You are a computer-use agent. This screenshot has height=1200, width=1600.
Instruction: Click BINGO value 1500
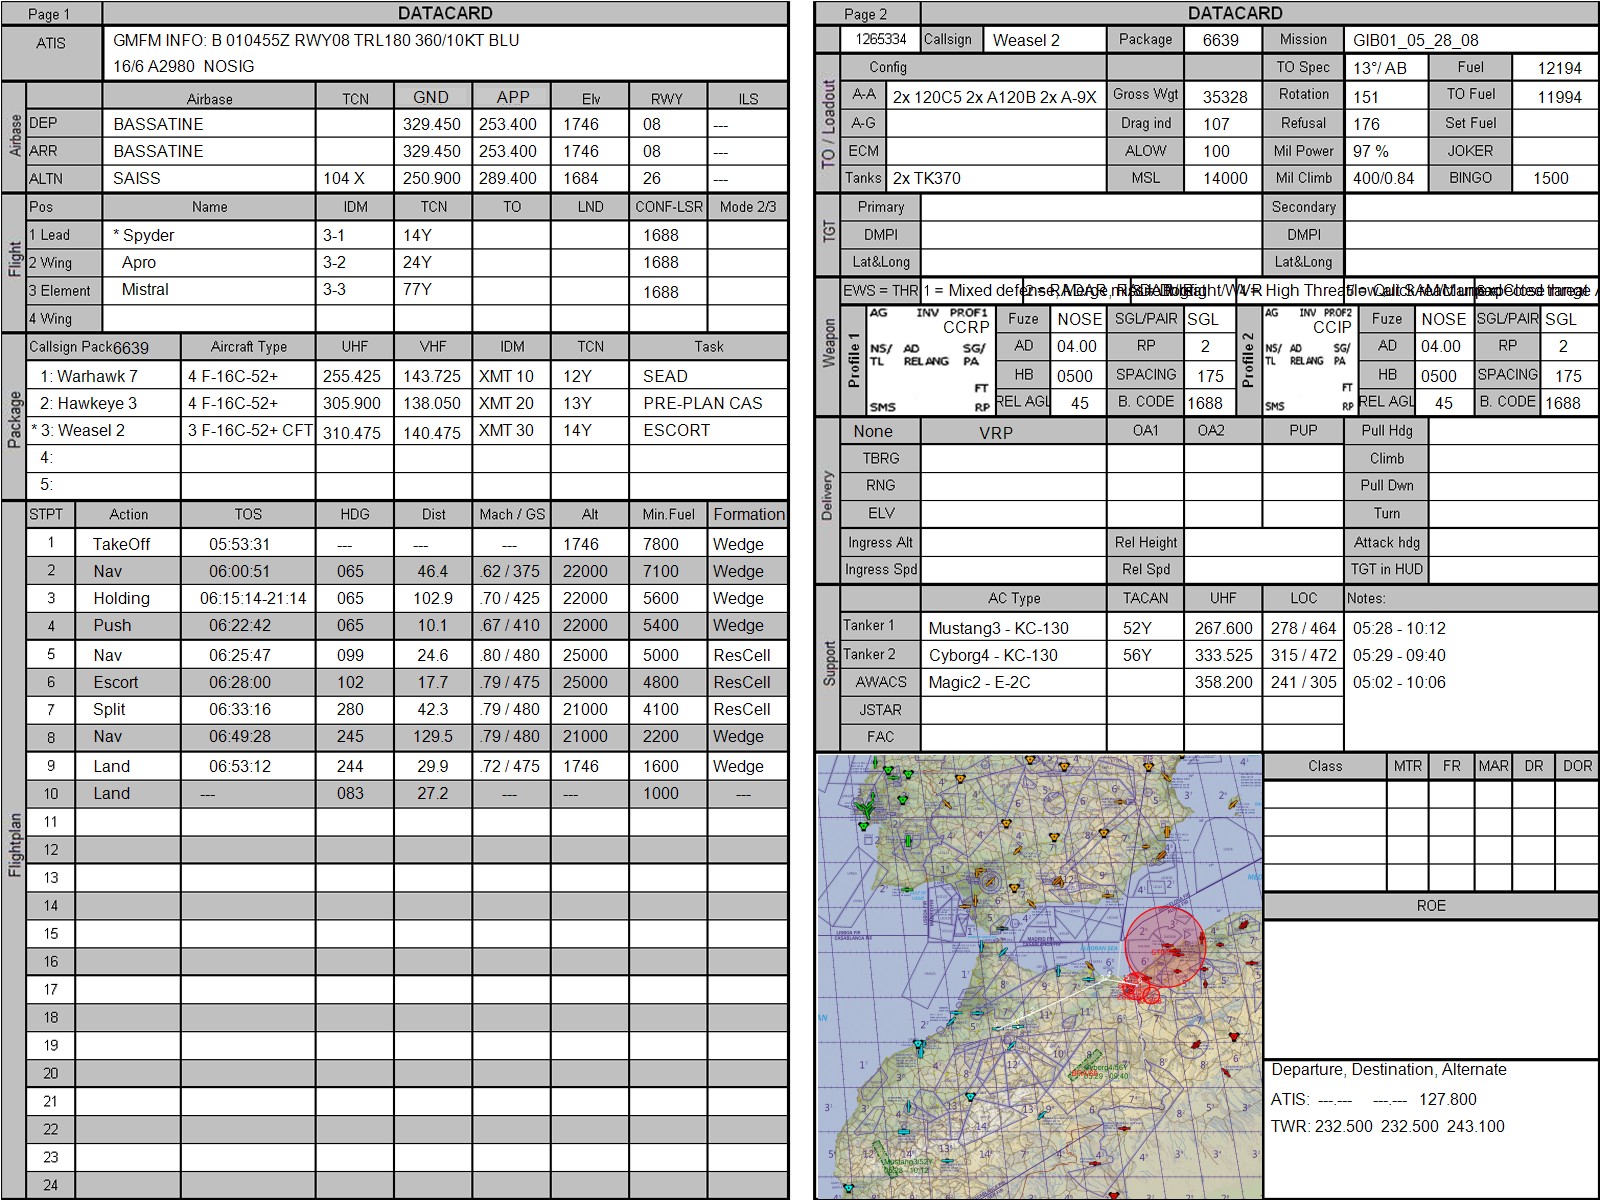[1551, 178]
